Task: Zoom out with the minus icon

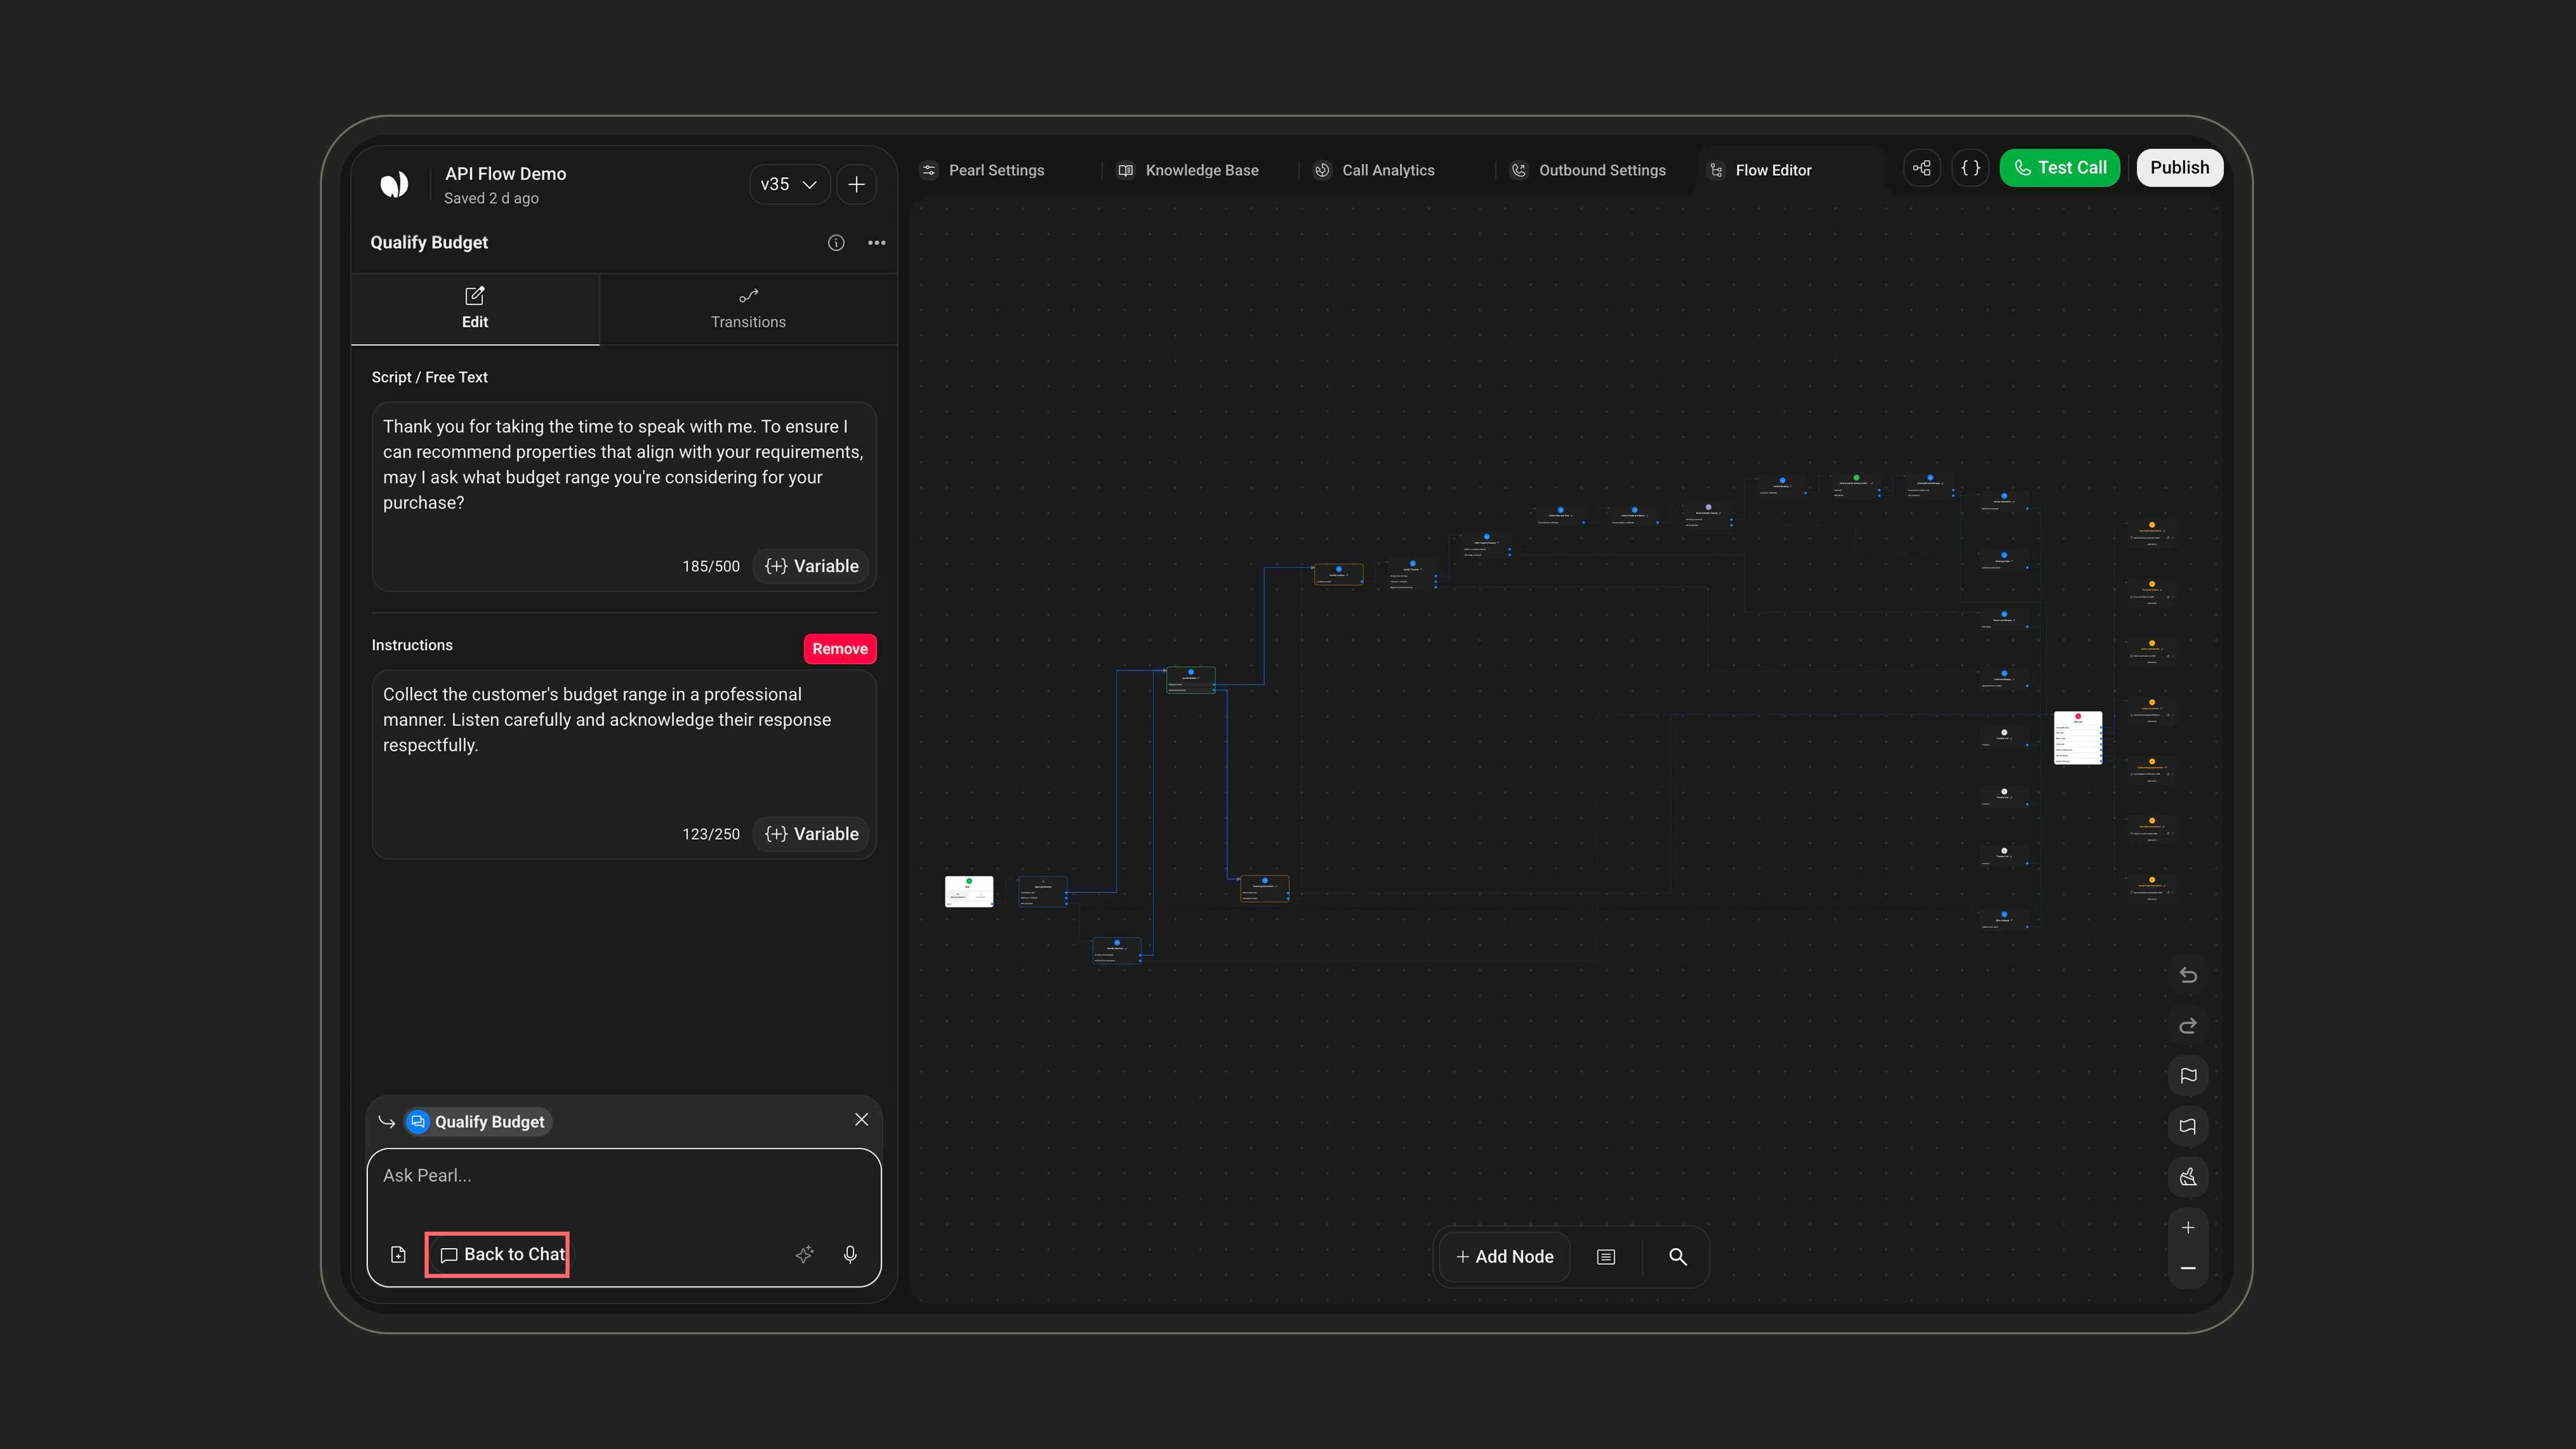Action: (2188, 1268)
